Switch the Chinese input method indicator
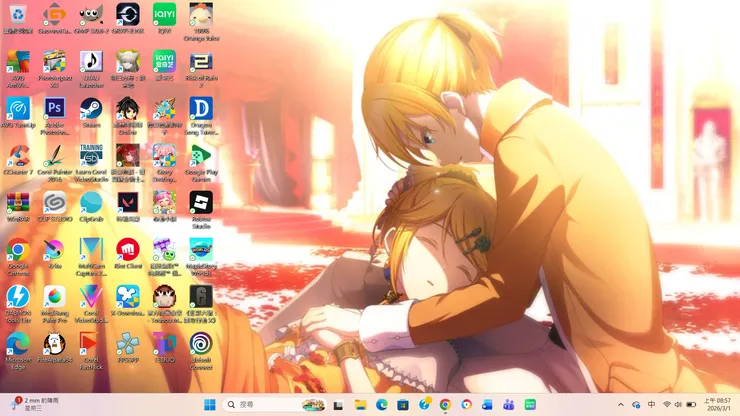Viewport: 740px width, 416px height. coord(651,405)
